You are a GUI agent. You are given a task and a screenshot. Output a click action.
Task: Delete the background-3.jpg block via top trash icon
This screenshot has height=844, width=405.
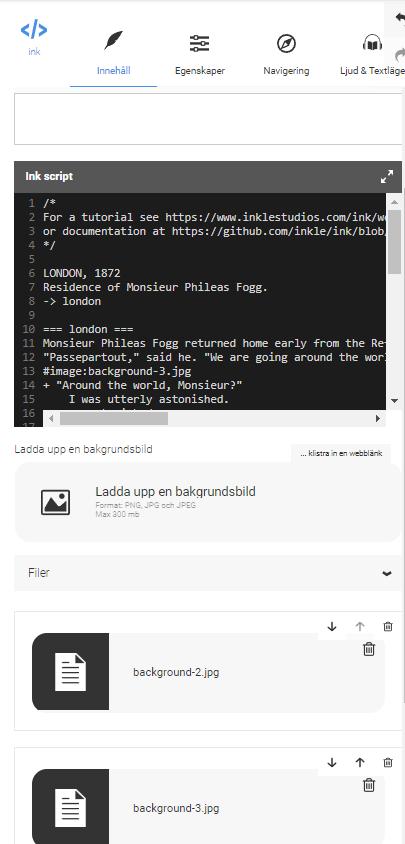click(388, 762)
